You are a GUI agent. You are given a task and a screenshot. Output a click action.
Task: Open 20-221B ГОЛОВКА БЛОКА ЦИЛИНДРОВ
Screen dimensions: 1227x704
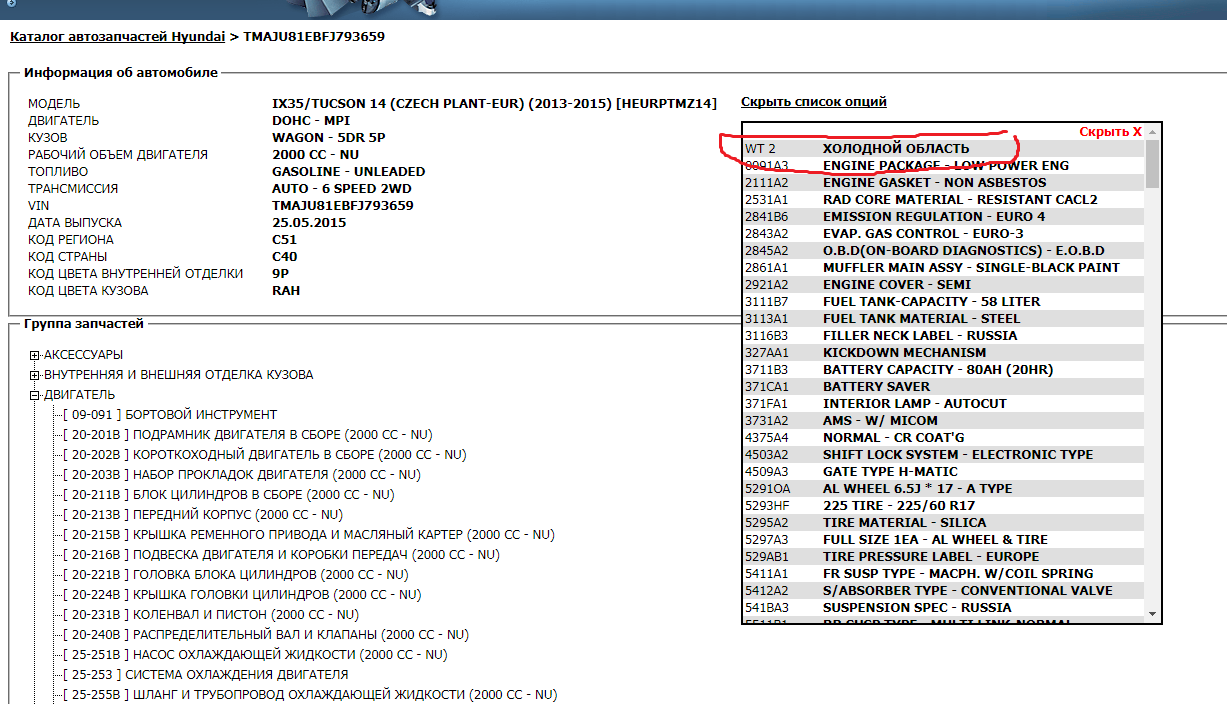(x=235, y=575)
